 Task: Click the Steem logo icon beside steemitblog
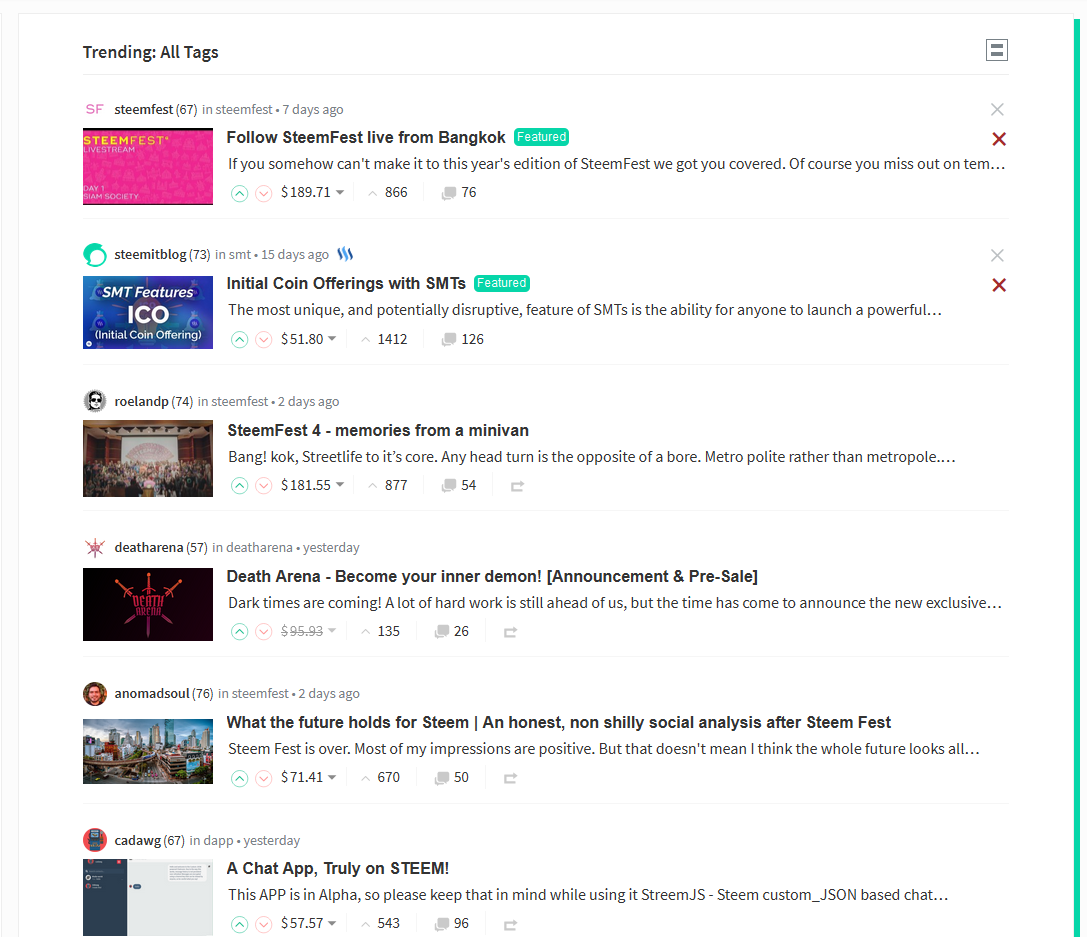pos(345,254)
